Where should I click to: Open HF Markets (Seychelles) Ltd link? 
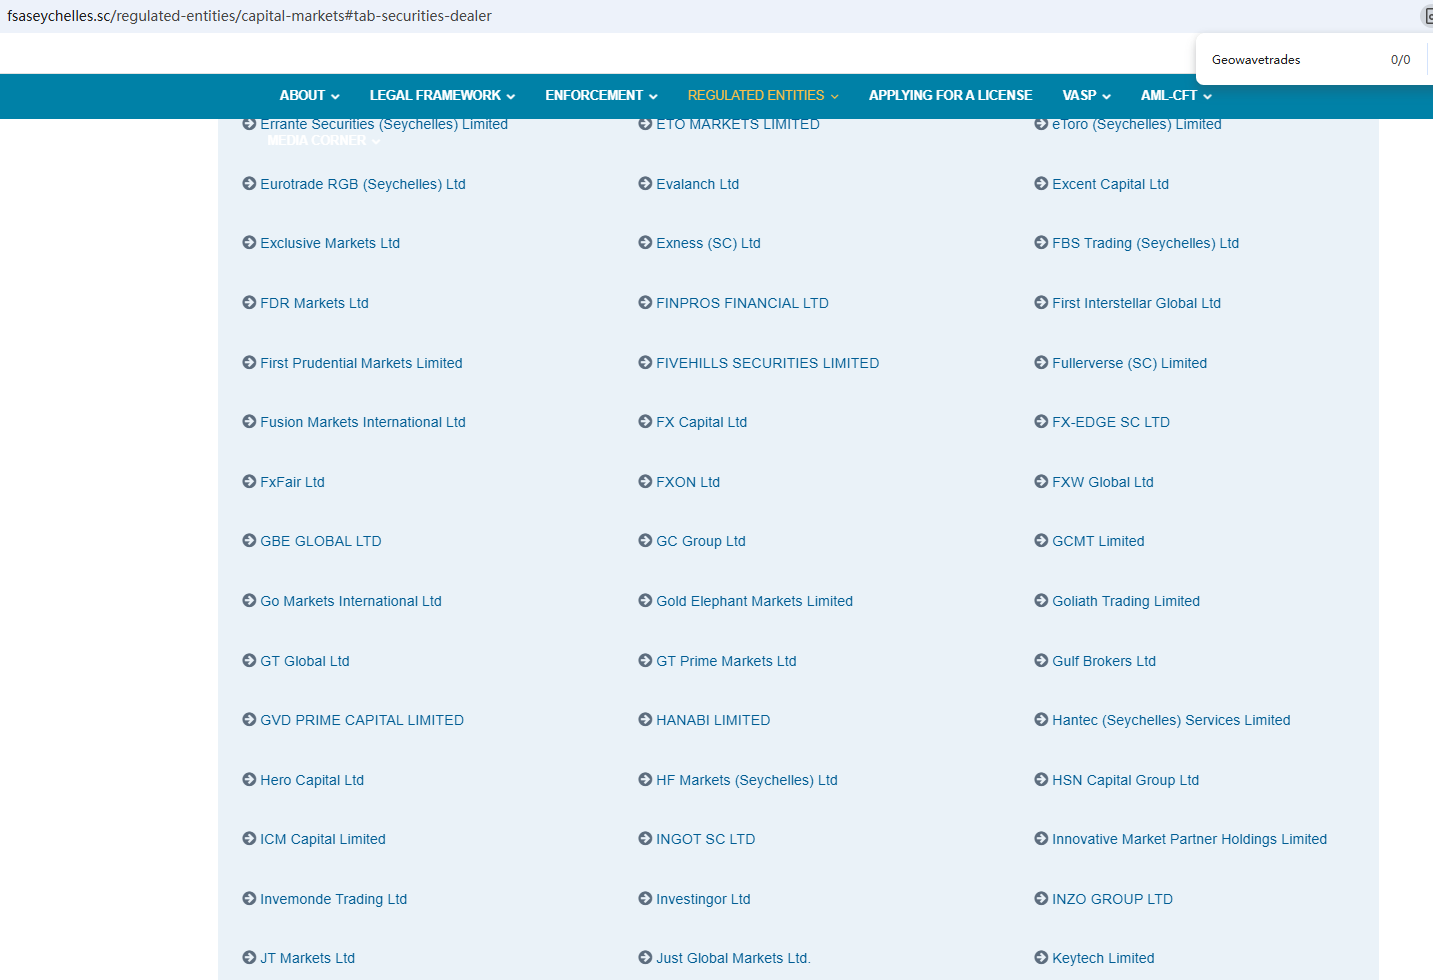(x=747, y=780)
